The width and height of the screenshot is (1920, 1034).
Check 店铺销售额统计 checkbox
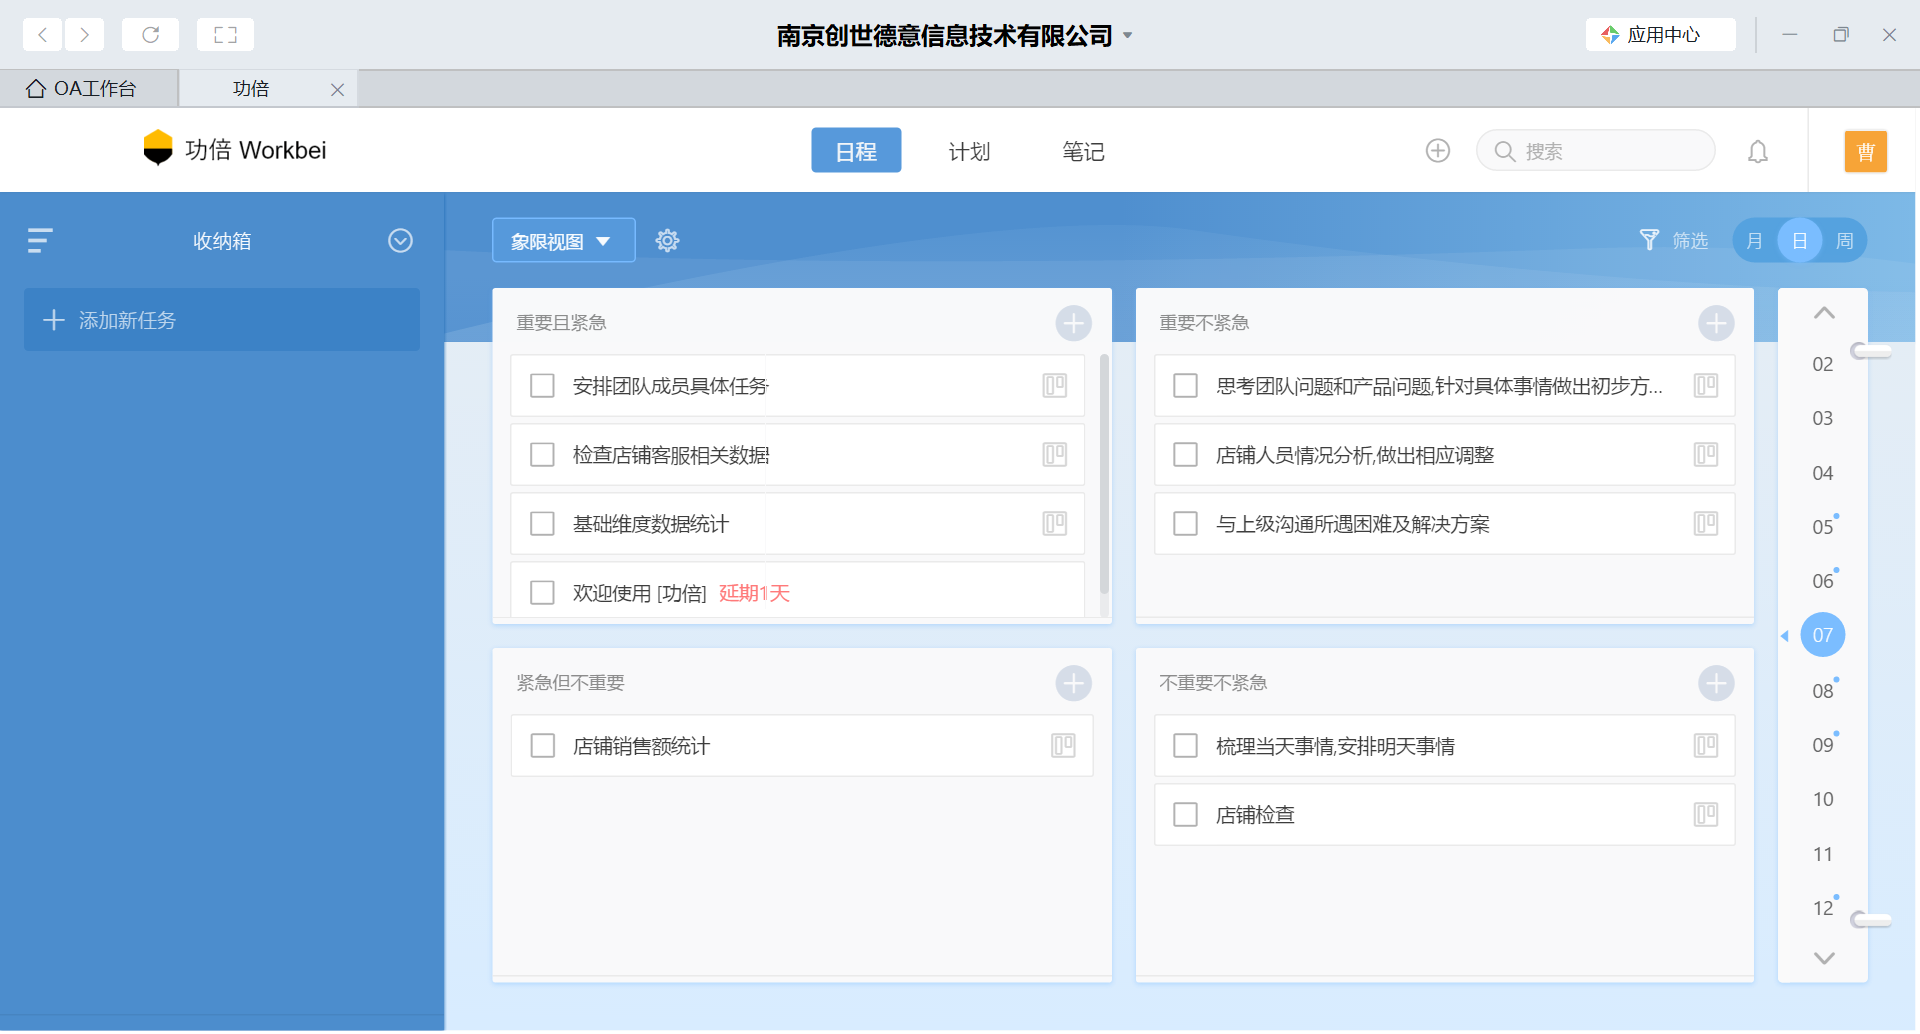click(542, 746)
